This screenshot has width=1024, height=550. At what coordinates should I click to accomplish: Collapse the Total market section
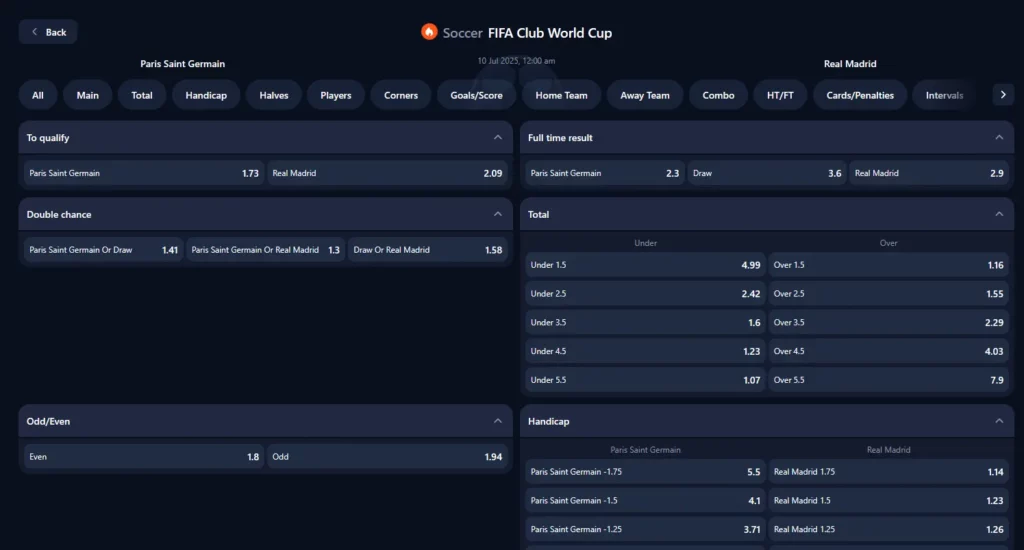(x=998, y=214)
